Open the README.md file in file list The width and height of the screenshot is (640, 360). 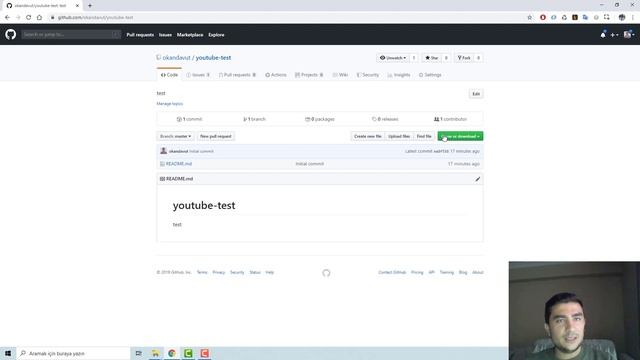coord(179,164)
